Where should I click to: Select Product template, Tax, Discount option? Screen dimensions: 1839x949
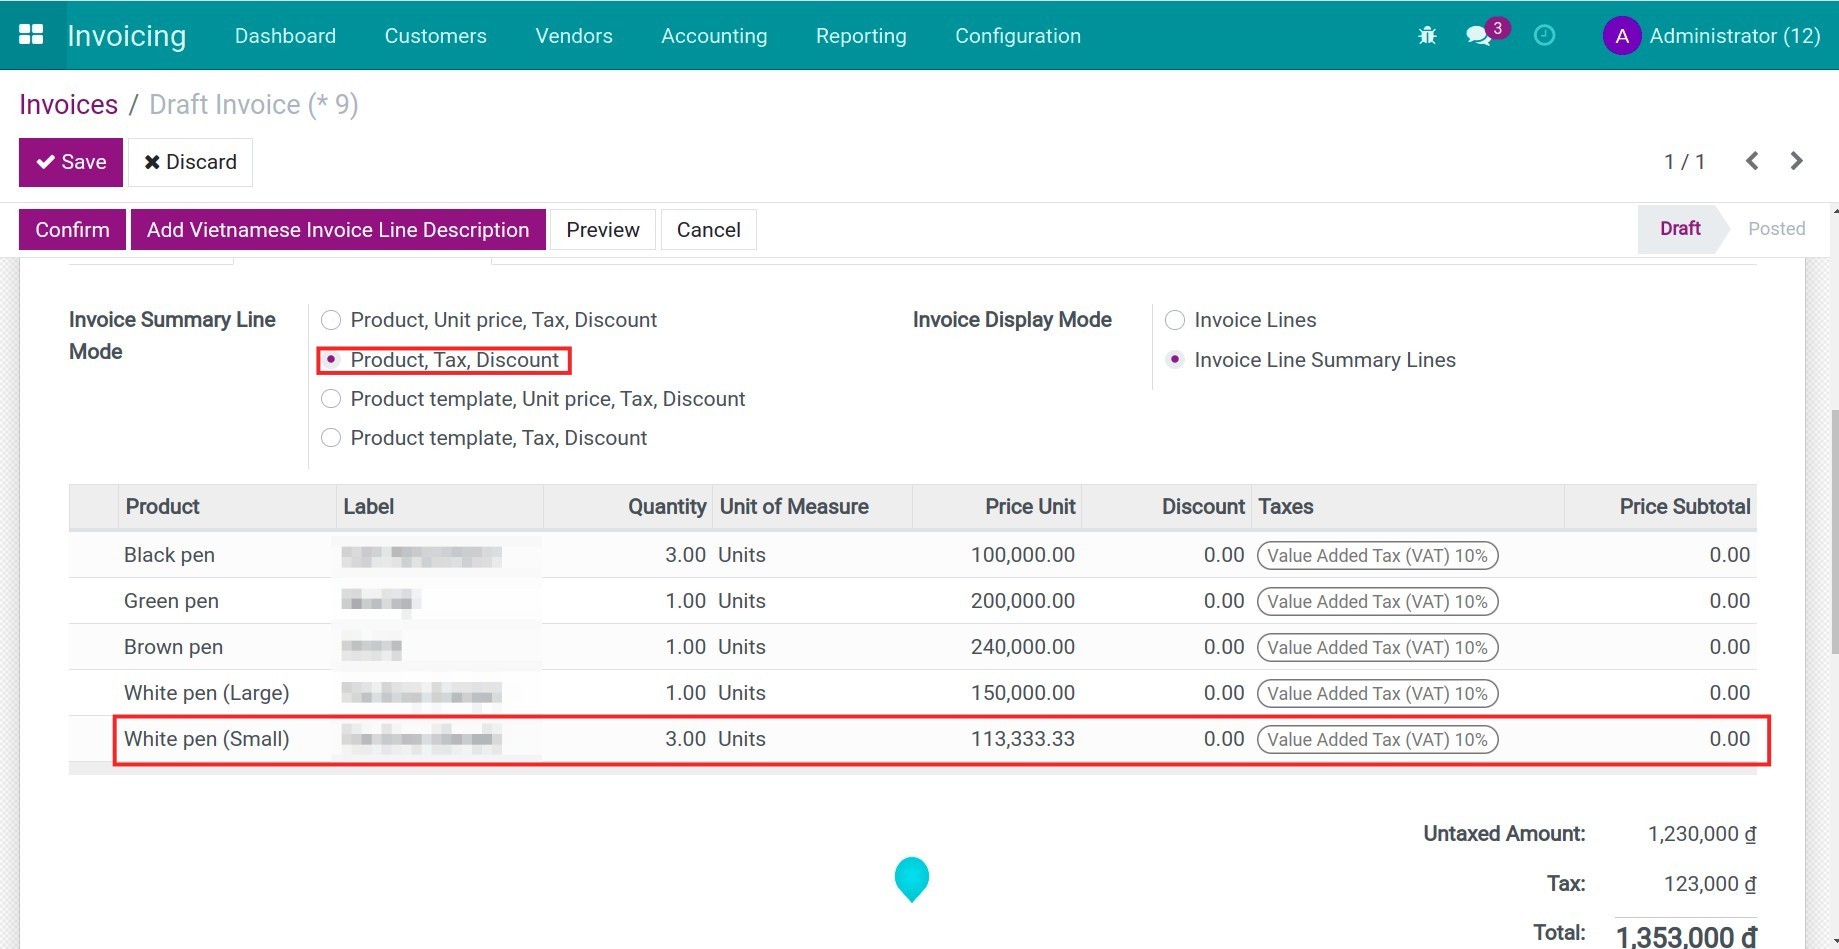(x=331, y=437)
